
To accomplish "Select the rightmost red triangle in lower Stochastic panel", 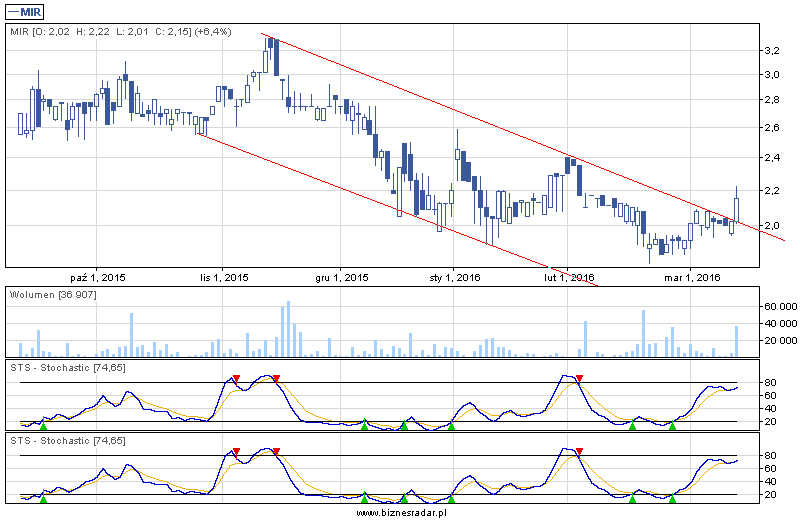I will (x=579, y=452).
